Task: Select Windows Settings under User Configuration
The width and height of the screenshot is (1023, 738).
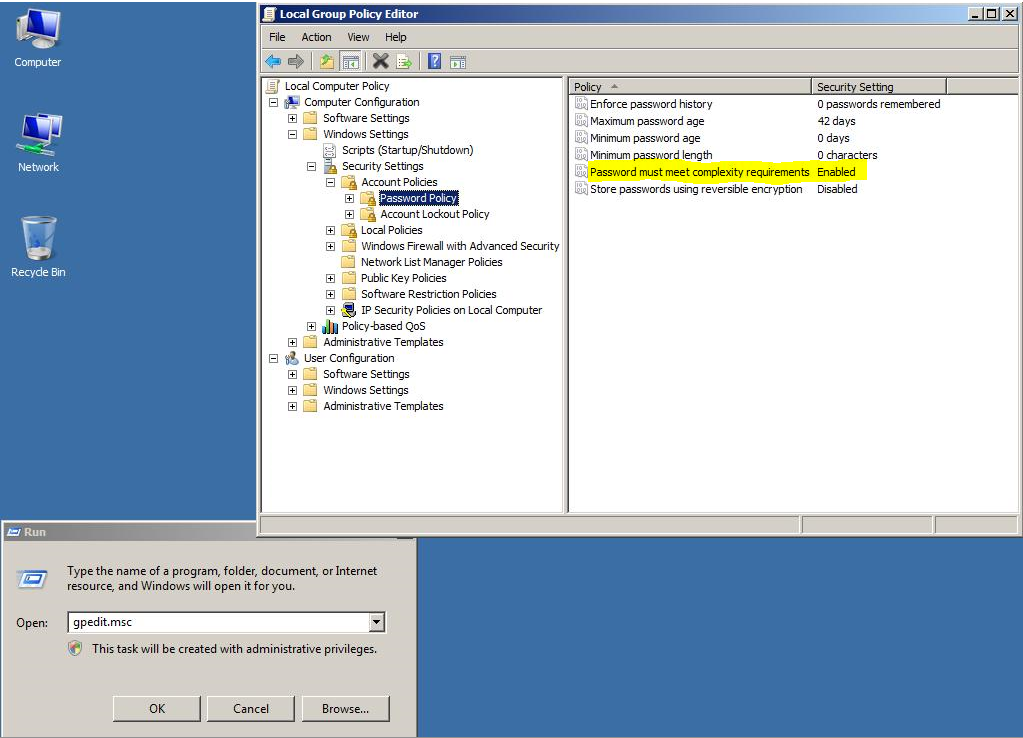Action: point(365,390)
